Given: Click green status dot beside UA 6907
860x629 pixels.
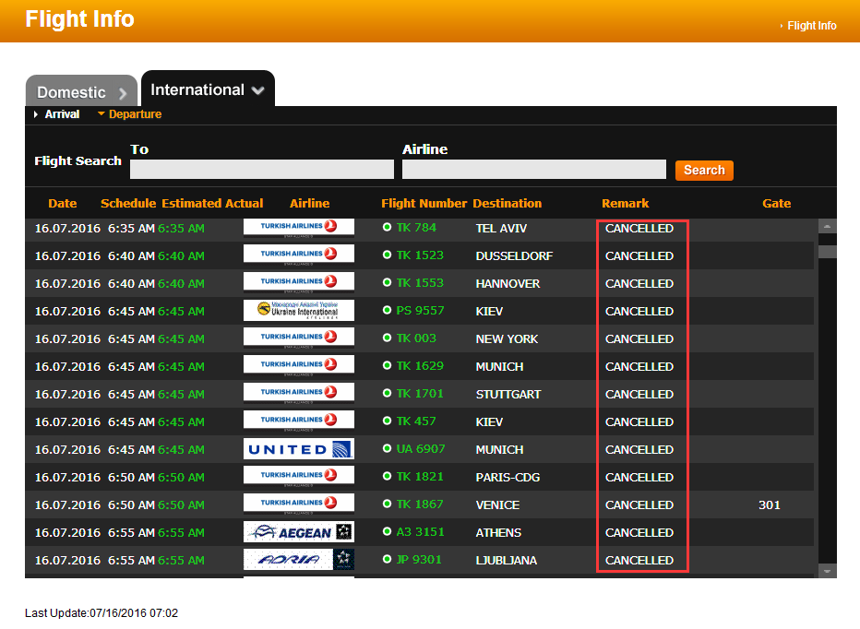Looking at the screenshot, I should (387, 449).
